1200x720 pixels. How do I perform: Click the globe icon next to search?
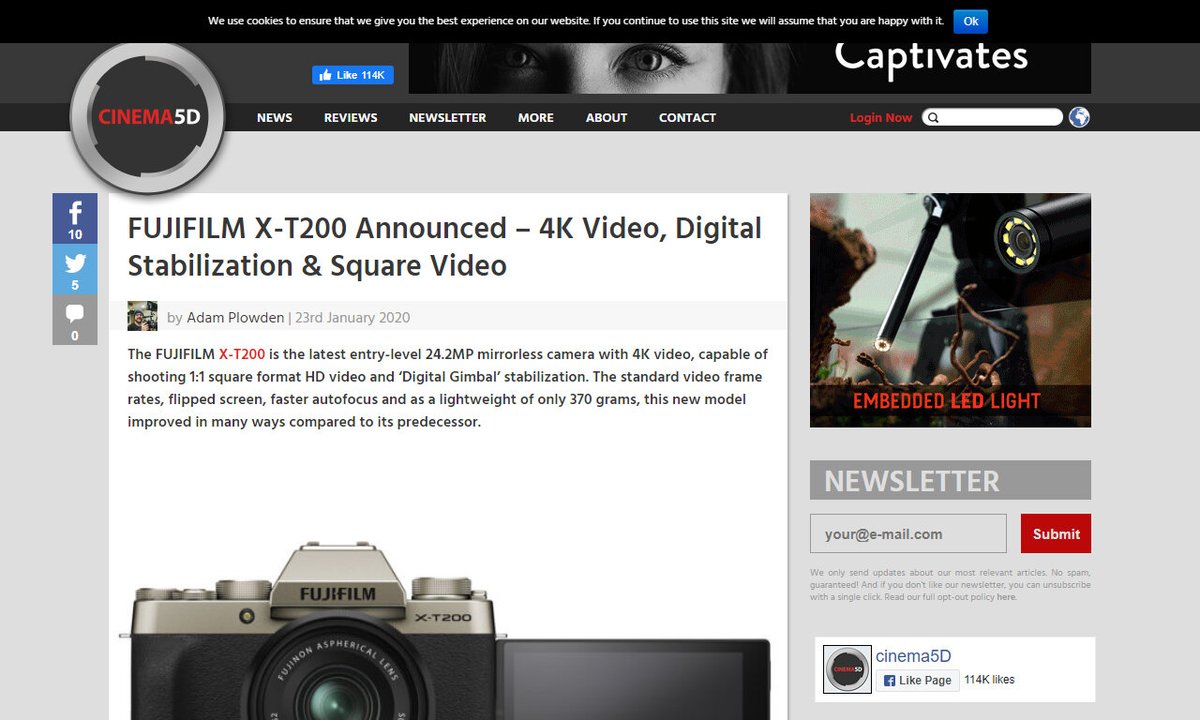pyautogui.click(x=1078, y=116)
